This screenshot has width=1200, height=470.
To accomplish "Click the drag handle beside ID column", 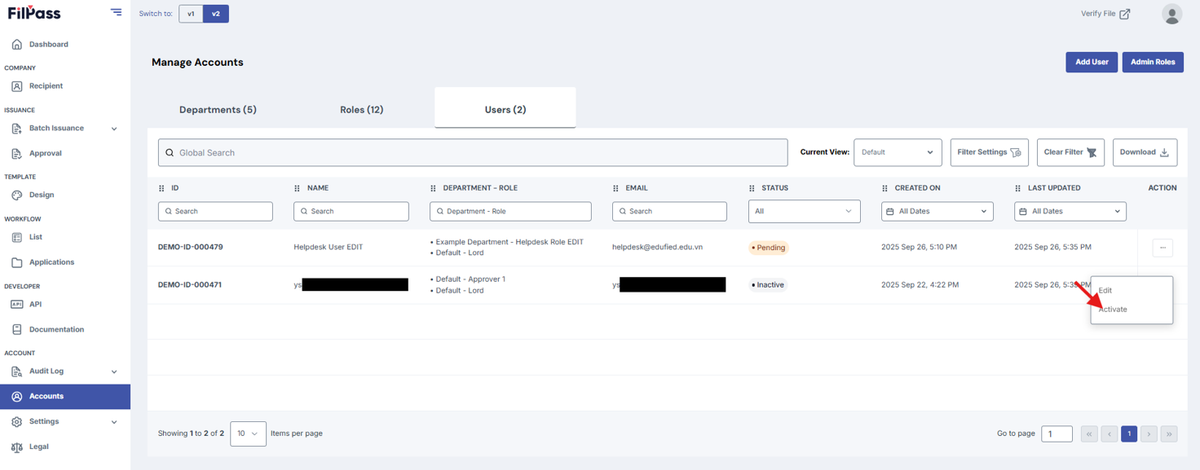I will coord(162,188).
